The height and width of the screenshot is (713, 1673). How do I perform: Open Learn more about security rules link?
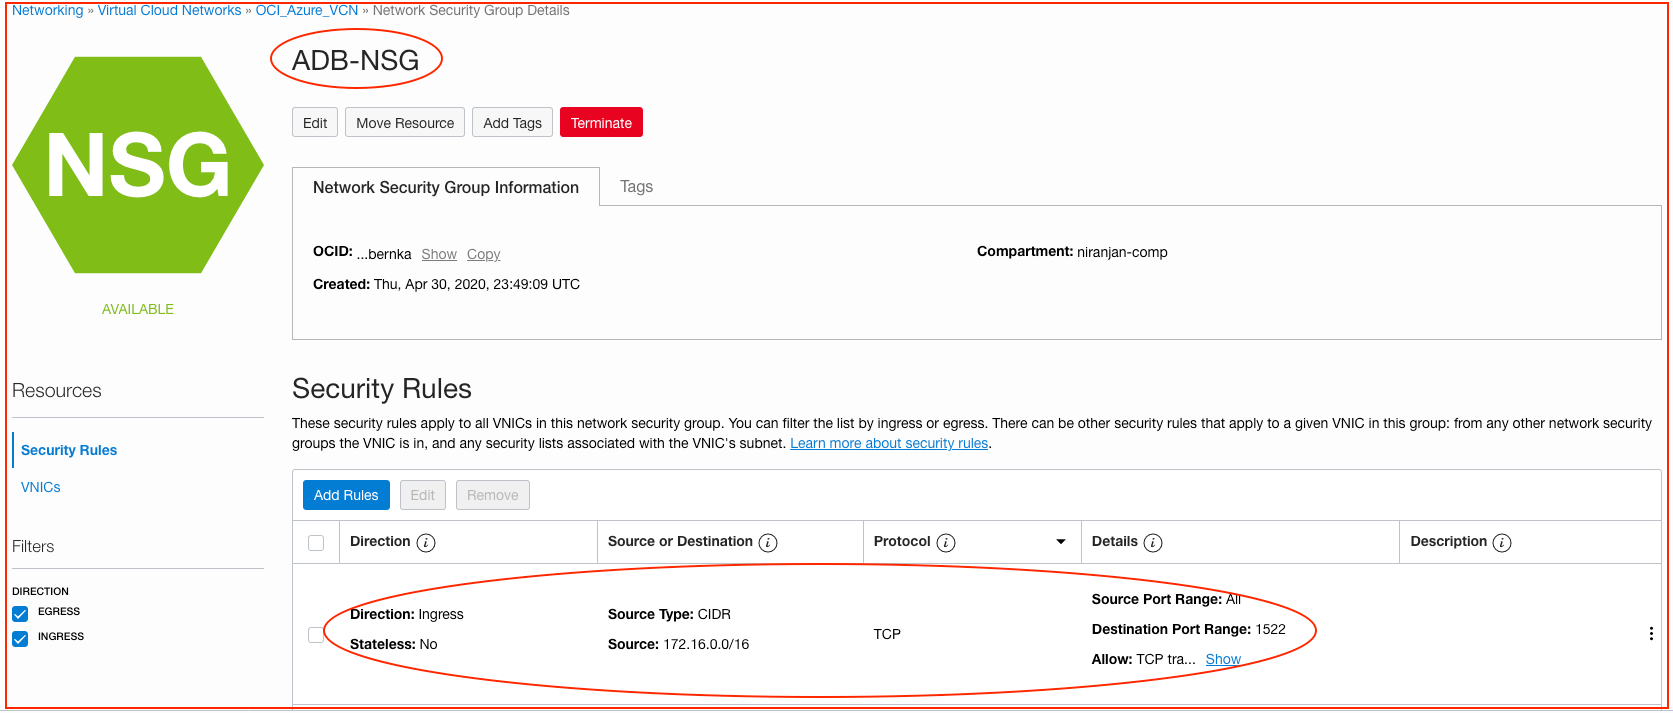(889, 443)
